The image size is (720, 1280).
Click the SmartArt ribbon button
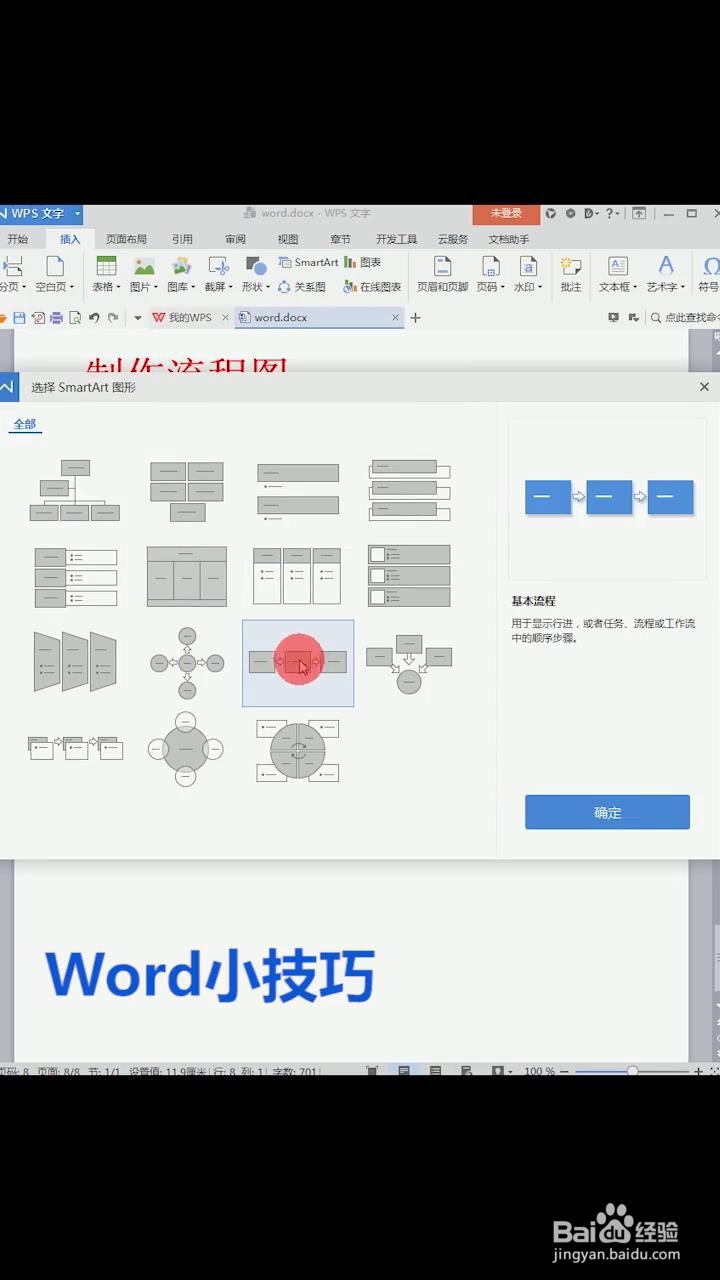click(308, 262)
